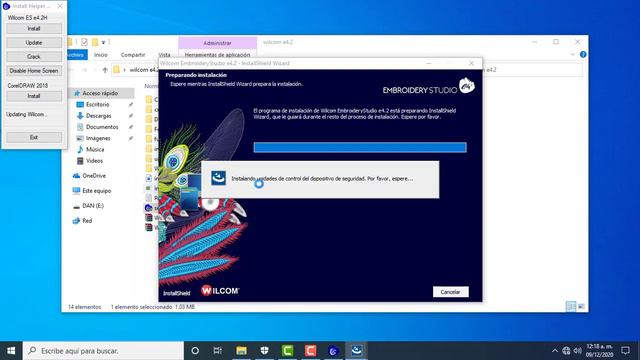Open Cortana circle on the taskbar
The image size is (640, 360).
195,351
